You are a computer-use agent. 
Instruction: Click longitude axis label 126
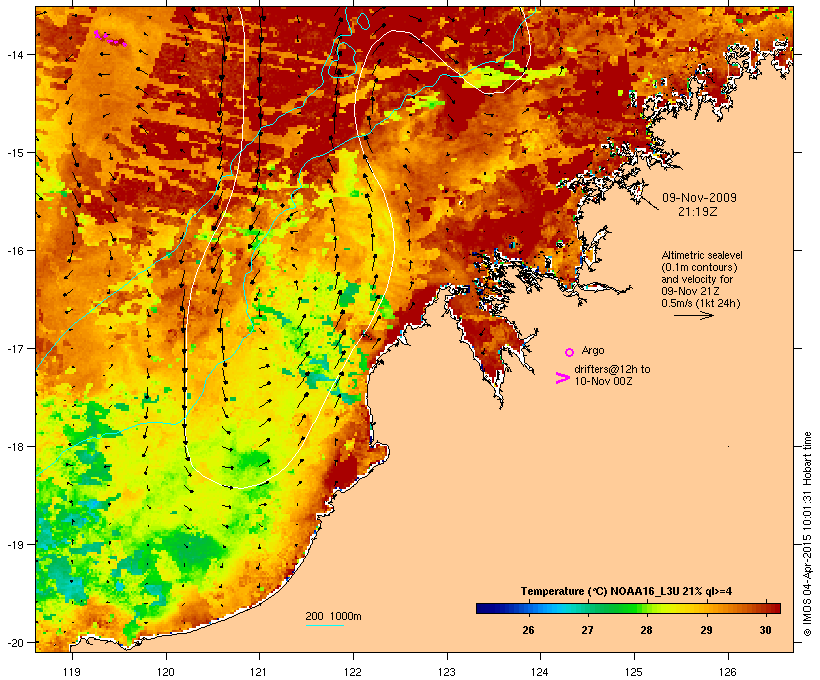728,672
